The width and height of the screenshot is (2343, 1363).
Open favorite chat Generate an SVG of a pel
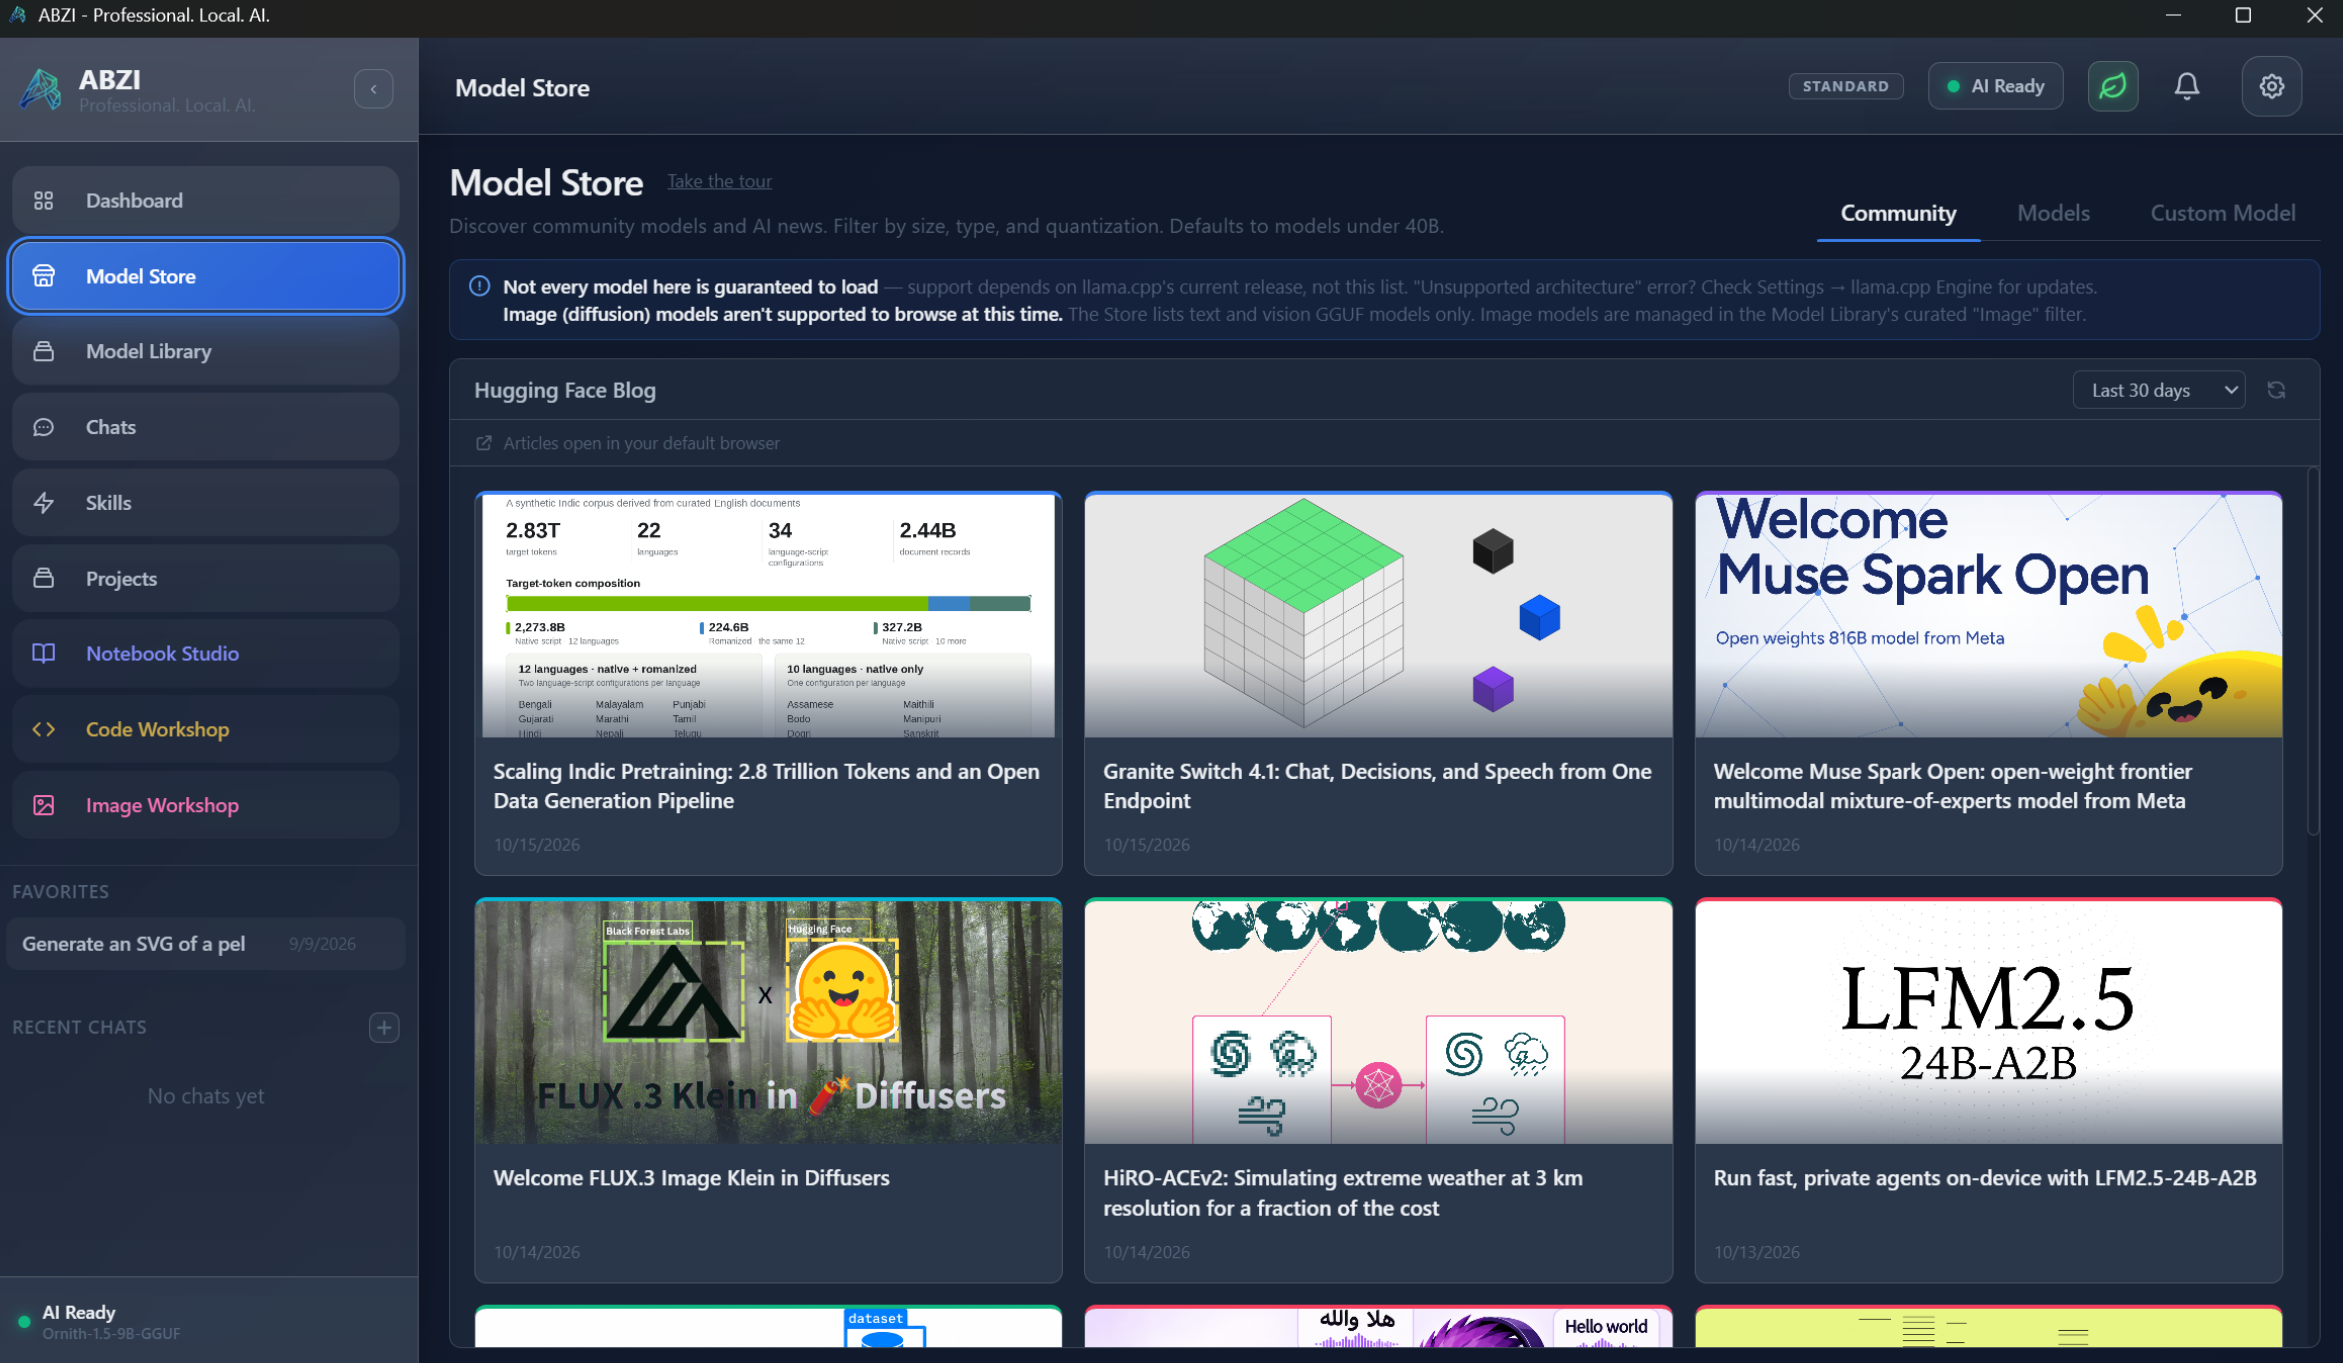pyautogui.click(x=205, y=944)
